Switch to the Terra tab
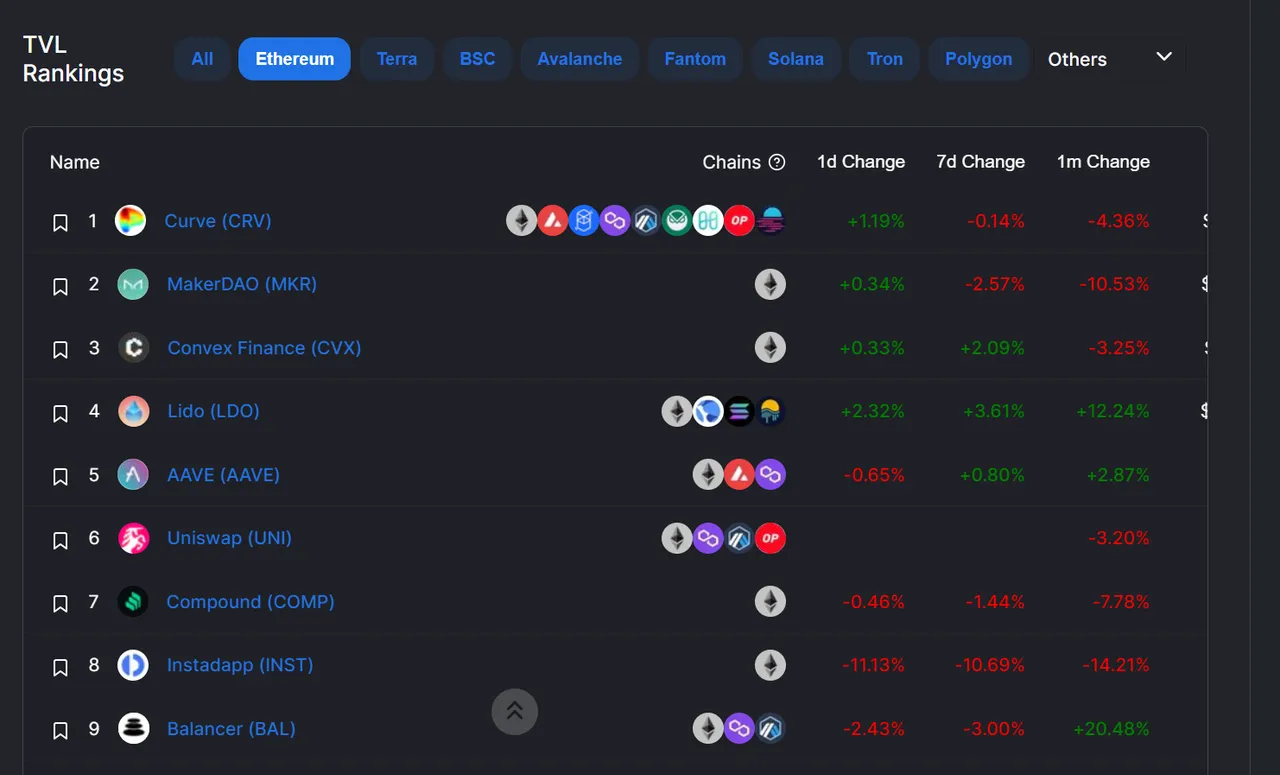This screenshot has width=1280, height=775. tap(396, 59)
